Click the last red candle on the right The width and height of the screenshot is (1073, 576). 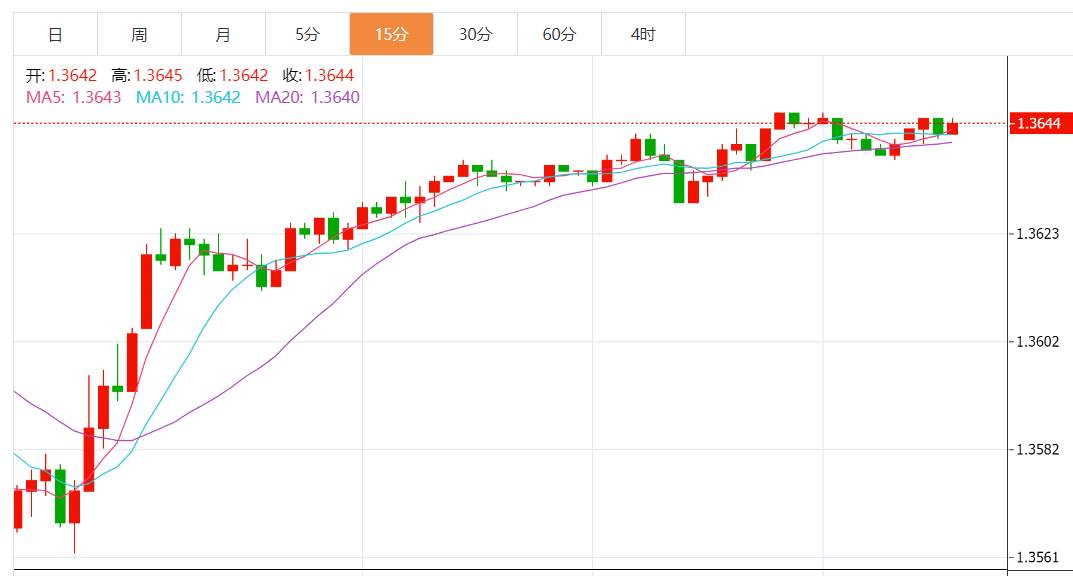[x=953, y=128]
